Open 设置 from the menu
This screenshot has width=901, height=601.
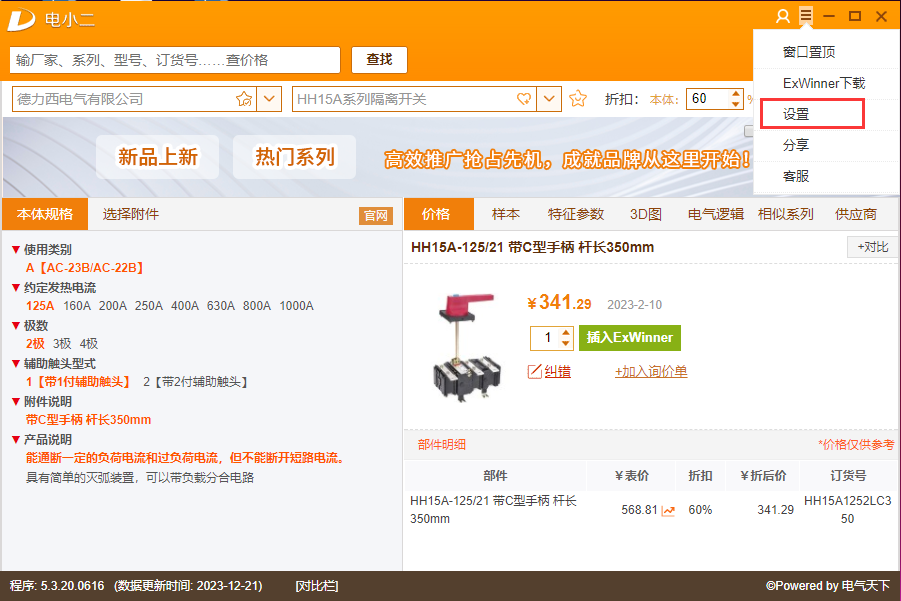[x=813, y=114]
